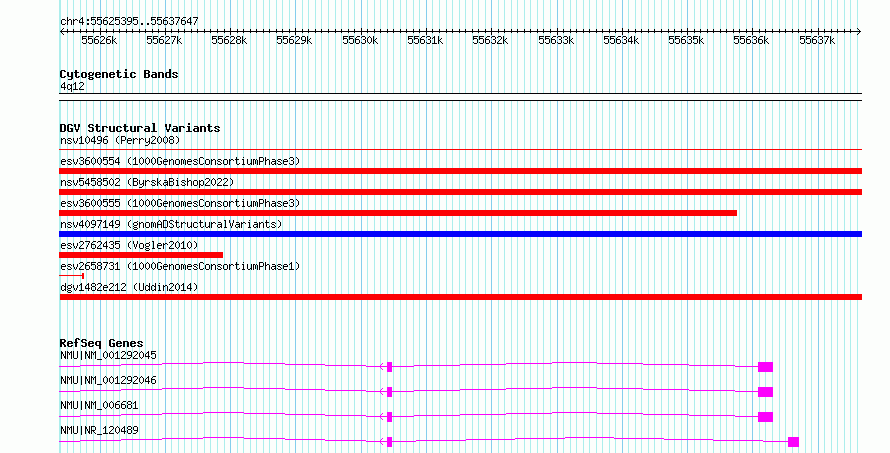
Task: Open variant esv2658731 (1000GenomesConsortiumPhase1) label
Action: pos(180,266)
